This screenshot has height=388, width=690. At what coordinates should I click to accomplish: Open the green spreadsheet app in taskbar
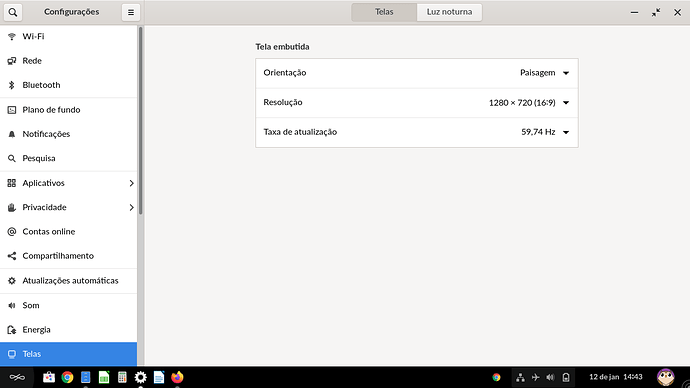click(104, 377)
